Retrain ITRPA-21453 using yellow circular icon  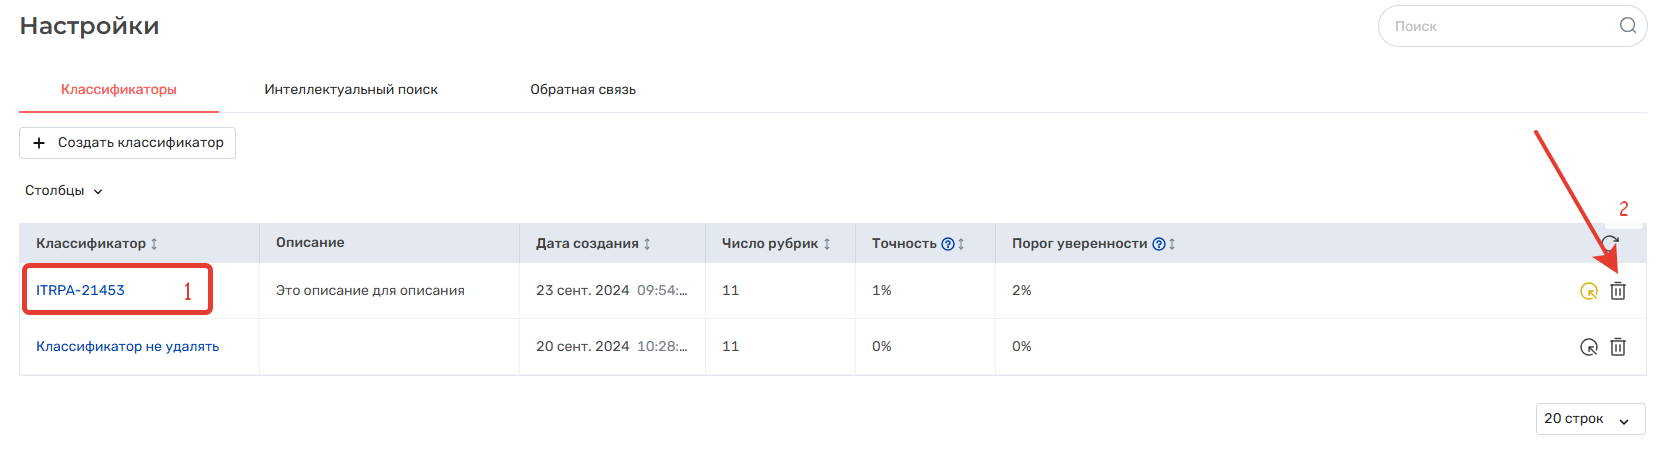1589,291
